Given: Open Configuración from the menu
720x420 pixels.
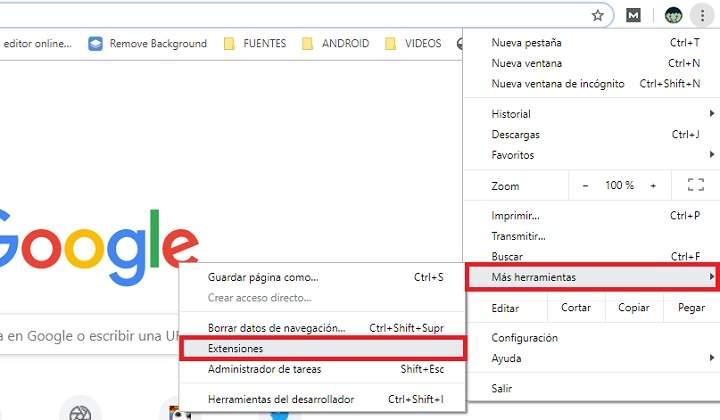Looking at the screenshot, I should (x=591, y=338).
